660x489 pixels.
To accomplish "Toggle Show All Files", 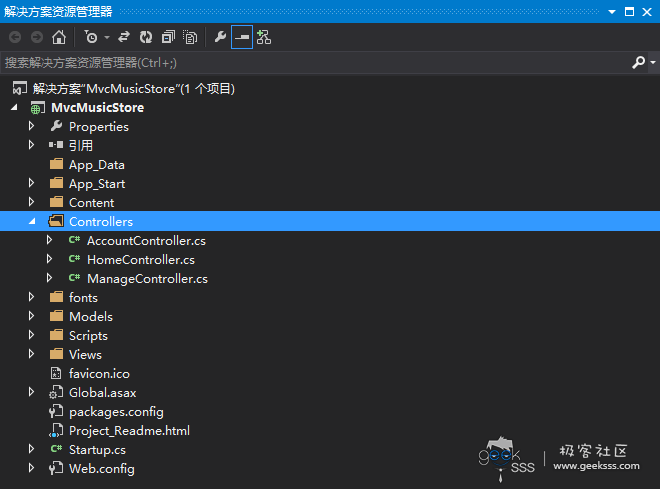I will pyautogui.click(x=190, y=37).
